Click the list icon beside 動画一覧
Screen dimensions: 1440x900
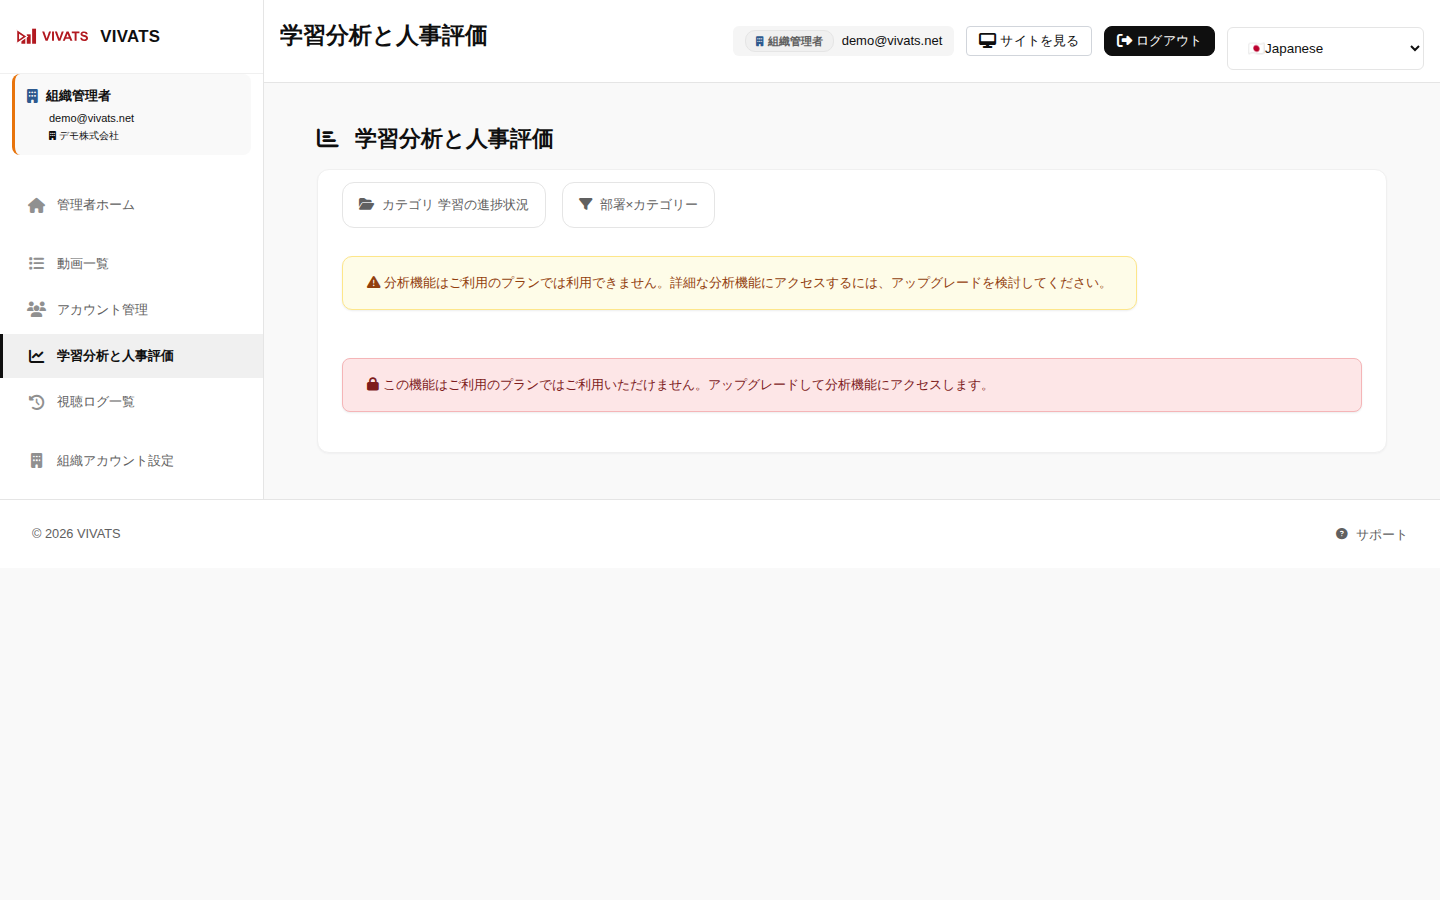36,264
